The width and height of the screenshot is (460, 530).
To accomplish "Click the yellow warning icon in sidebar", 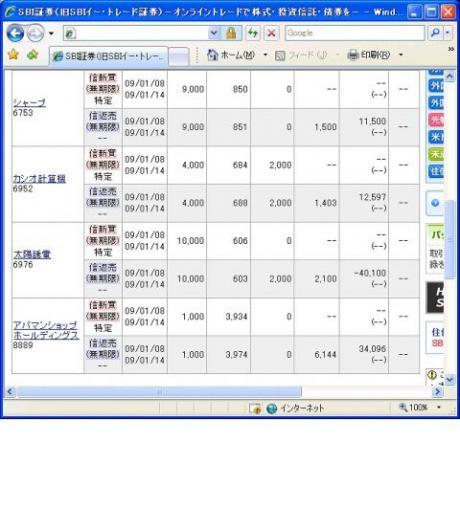I will pos(432,375).
